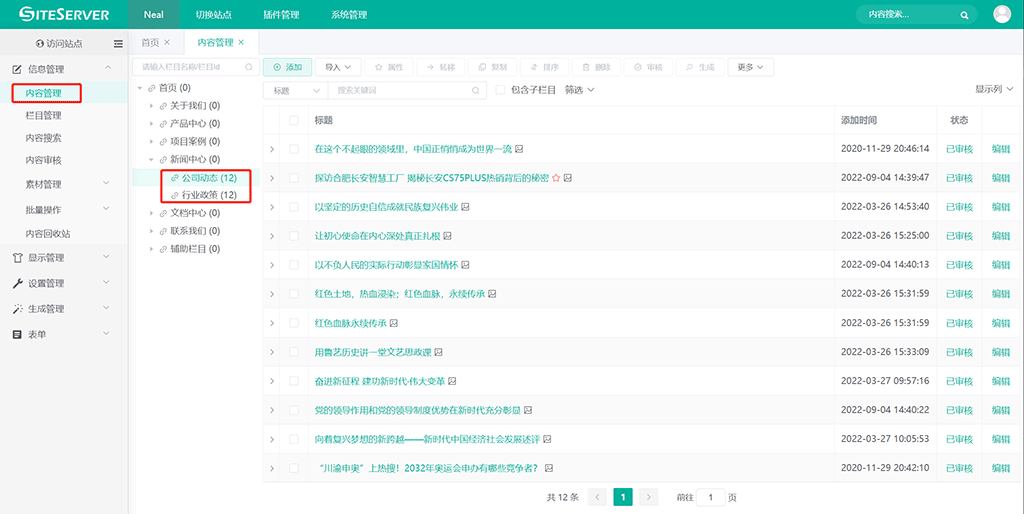Click the red star icon on CS75PLUS article
This screenshot has height=514, width=1024.
pyautogui.click(x=556, y=178)
